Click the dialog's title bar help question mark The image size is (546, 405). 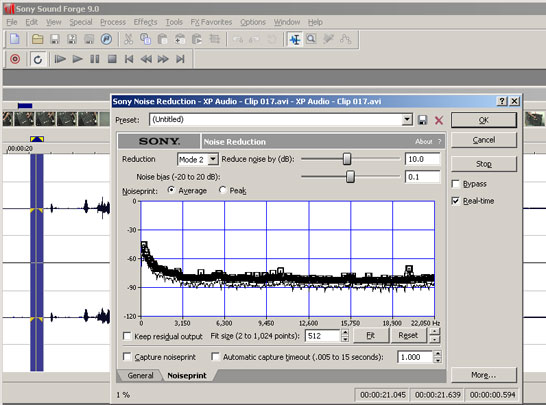501,101
